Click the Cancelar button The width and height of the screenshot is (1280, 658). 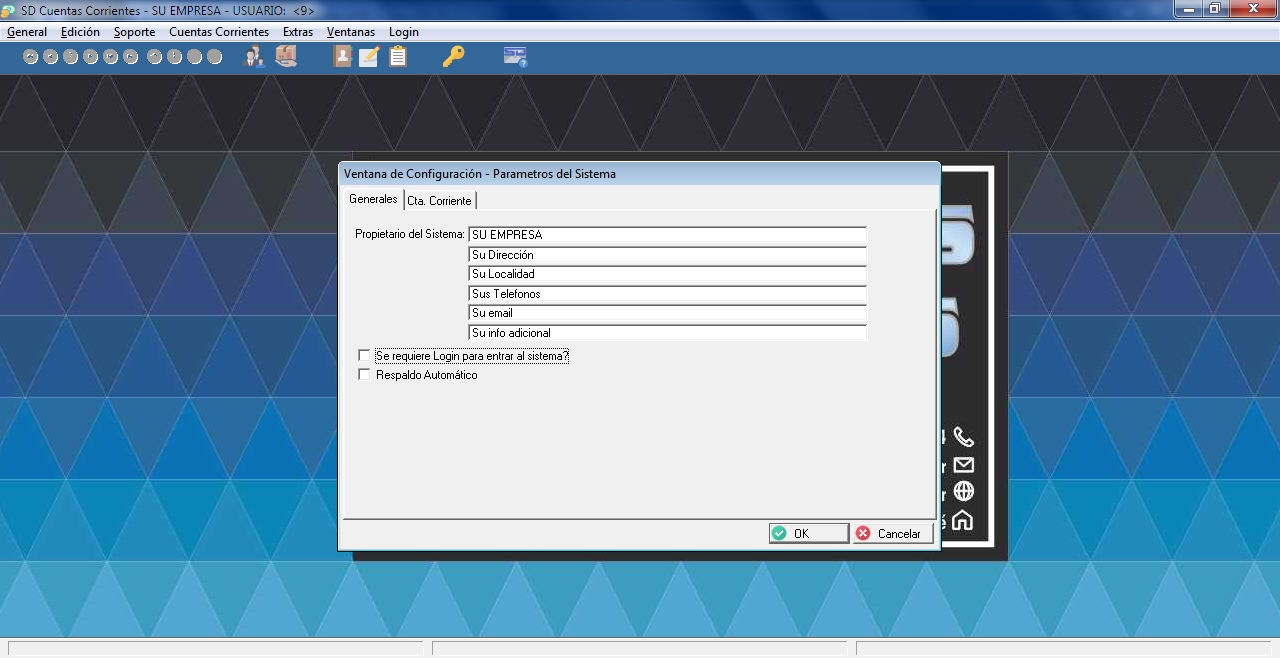(890, 534)
